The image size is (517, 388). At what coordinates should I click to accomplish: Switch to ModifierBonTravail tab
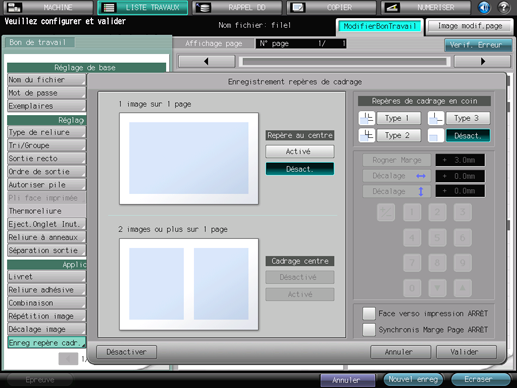[x=380, y=26]
